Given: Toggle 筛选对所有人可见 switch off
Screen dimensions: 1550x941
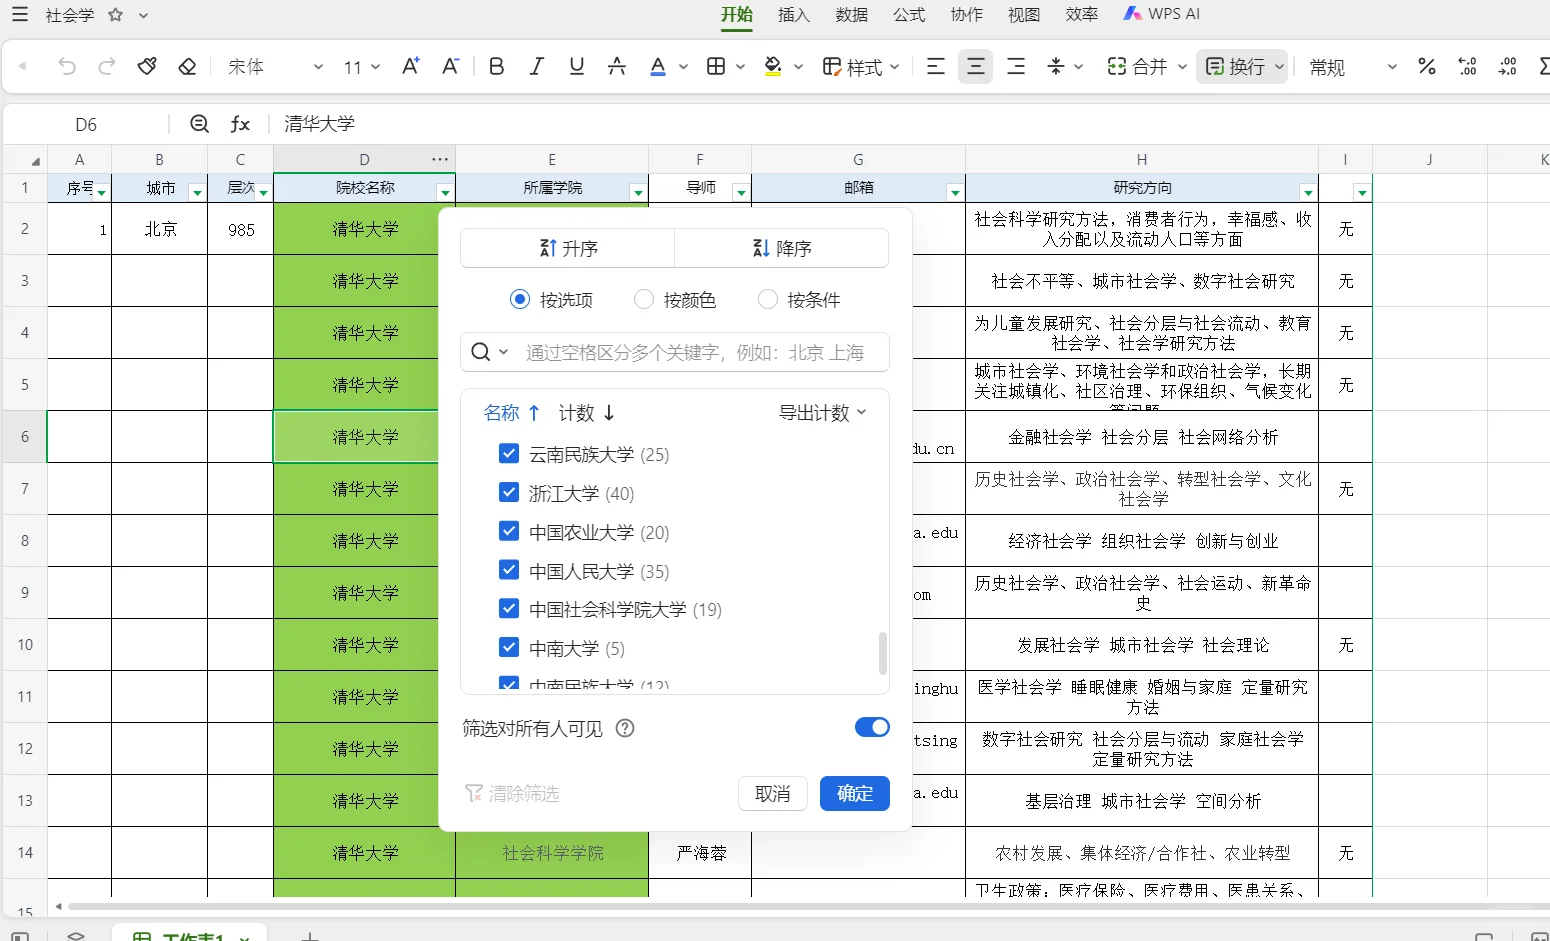Looking at the screenshot, I should coord(872,727).
